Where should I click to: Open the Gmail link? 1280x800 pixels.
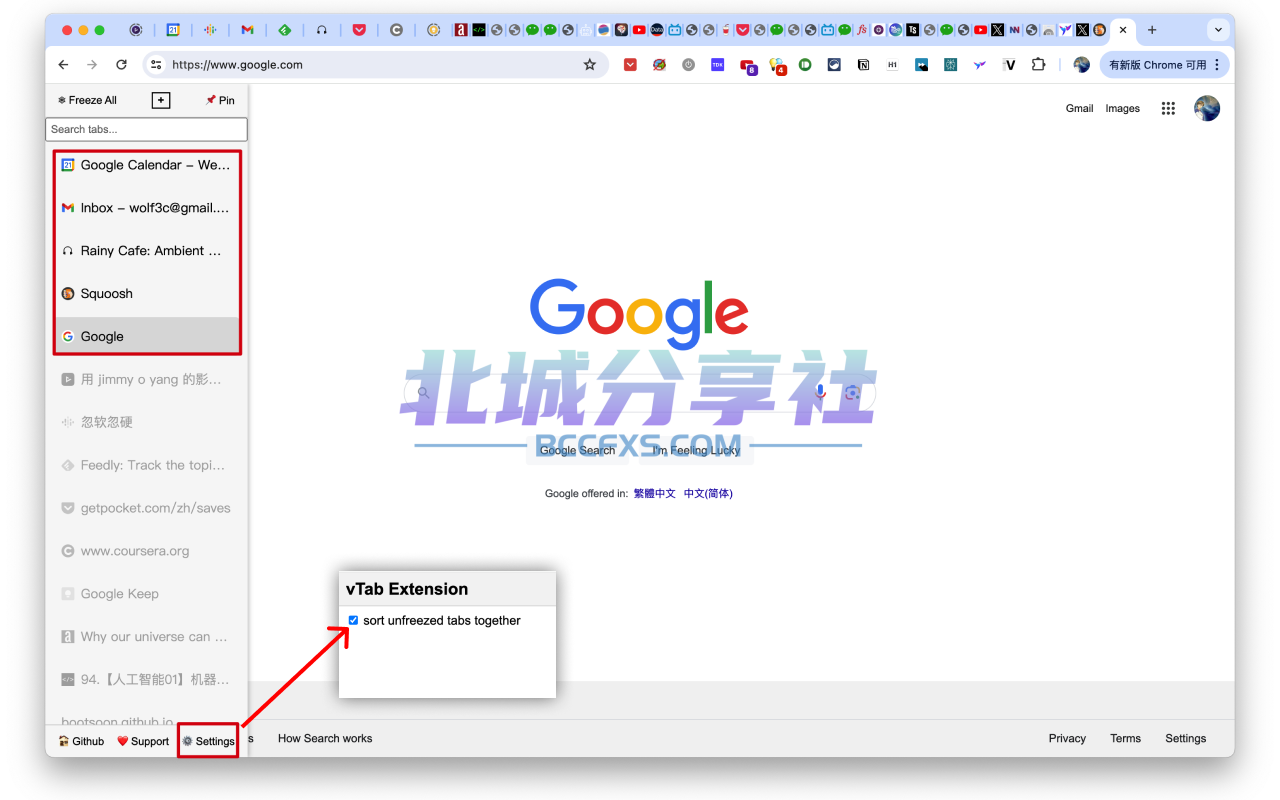[x=1079, y=108]
